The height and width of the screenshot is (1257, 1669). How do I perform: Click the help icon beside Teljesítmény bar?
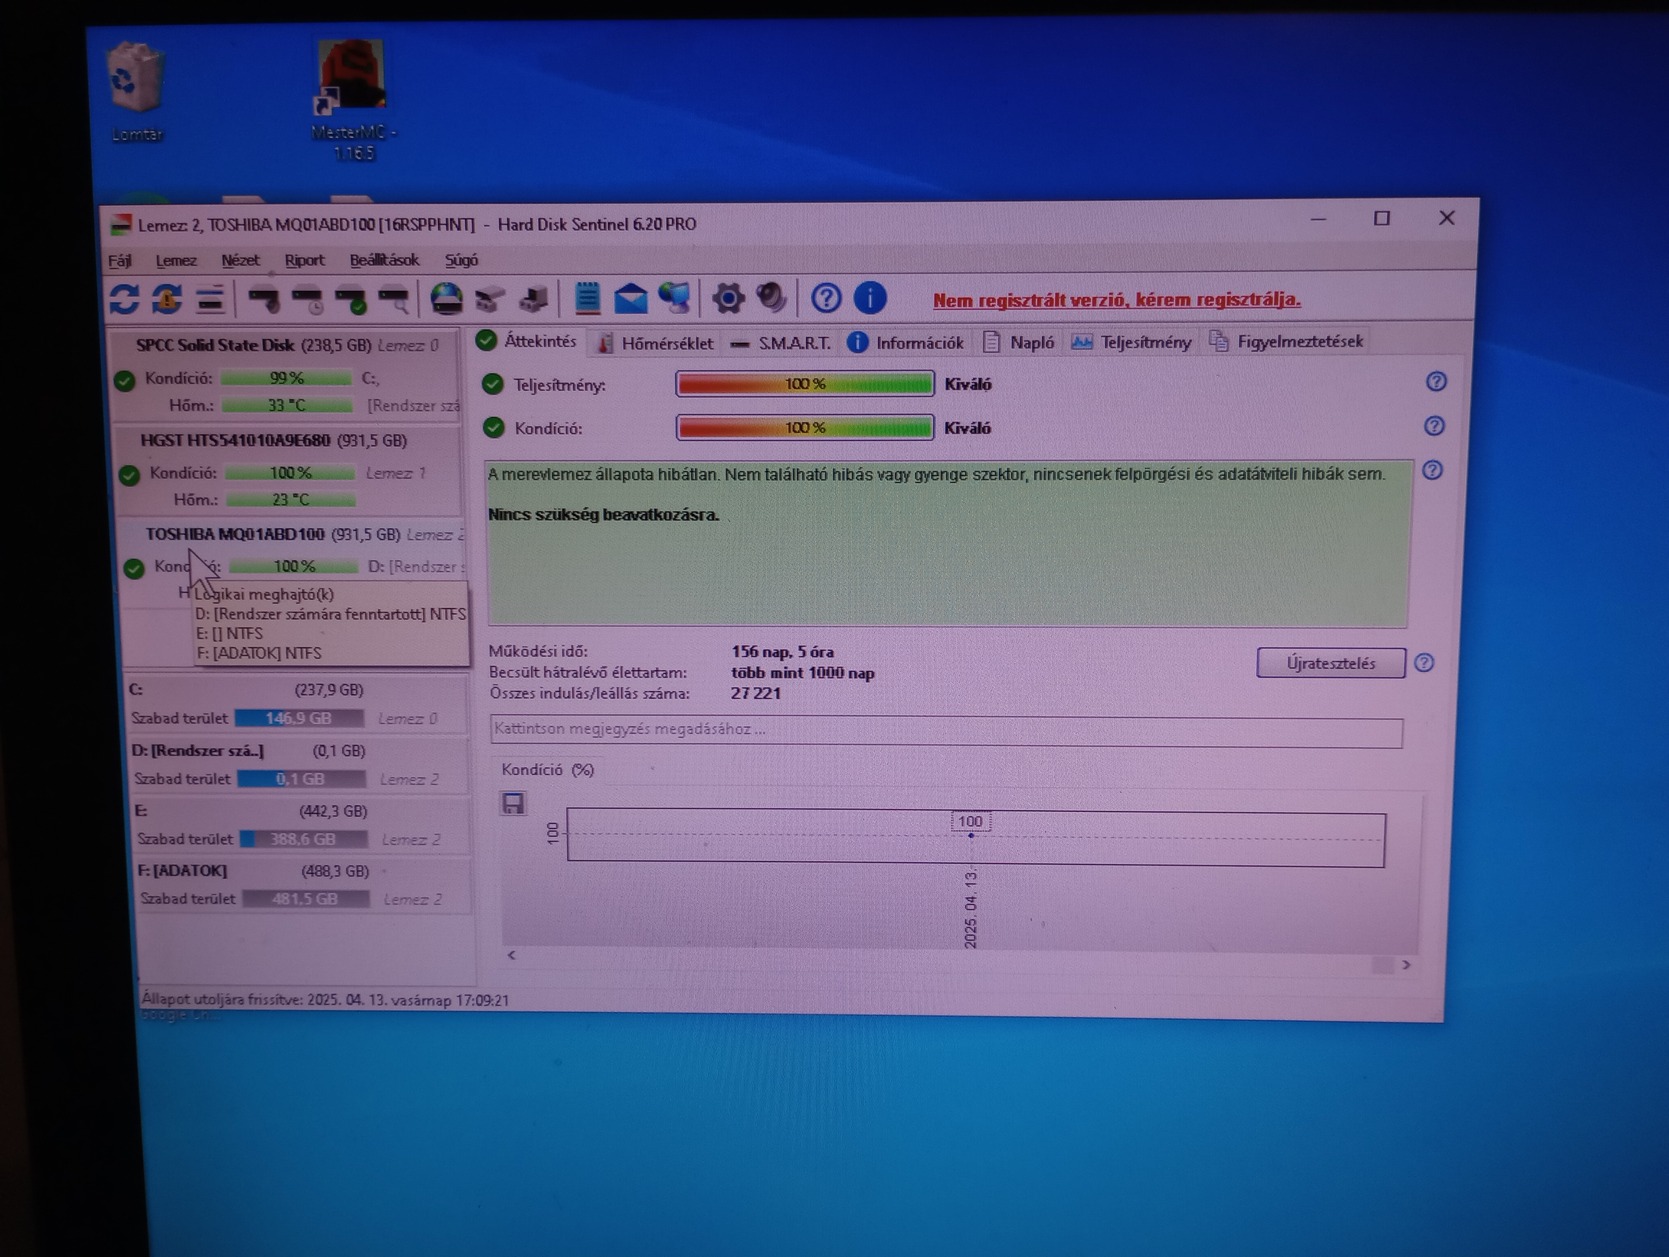pyautogui.click(x=1436, y=381)
